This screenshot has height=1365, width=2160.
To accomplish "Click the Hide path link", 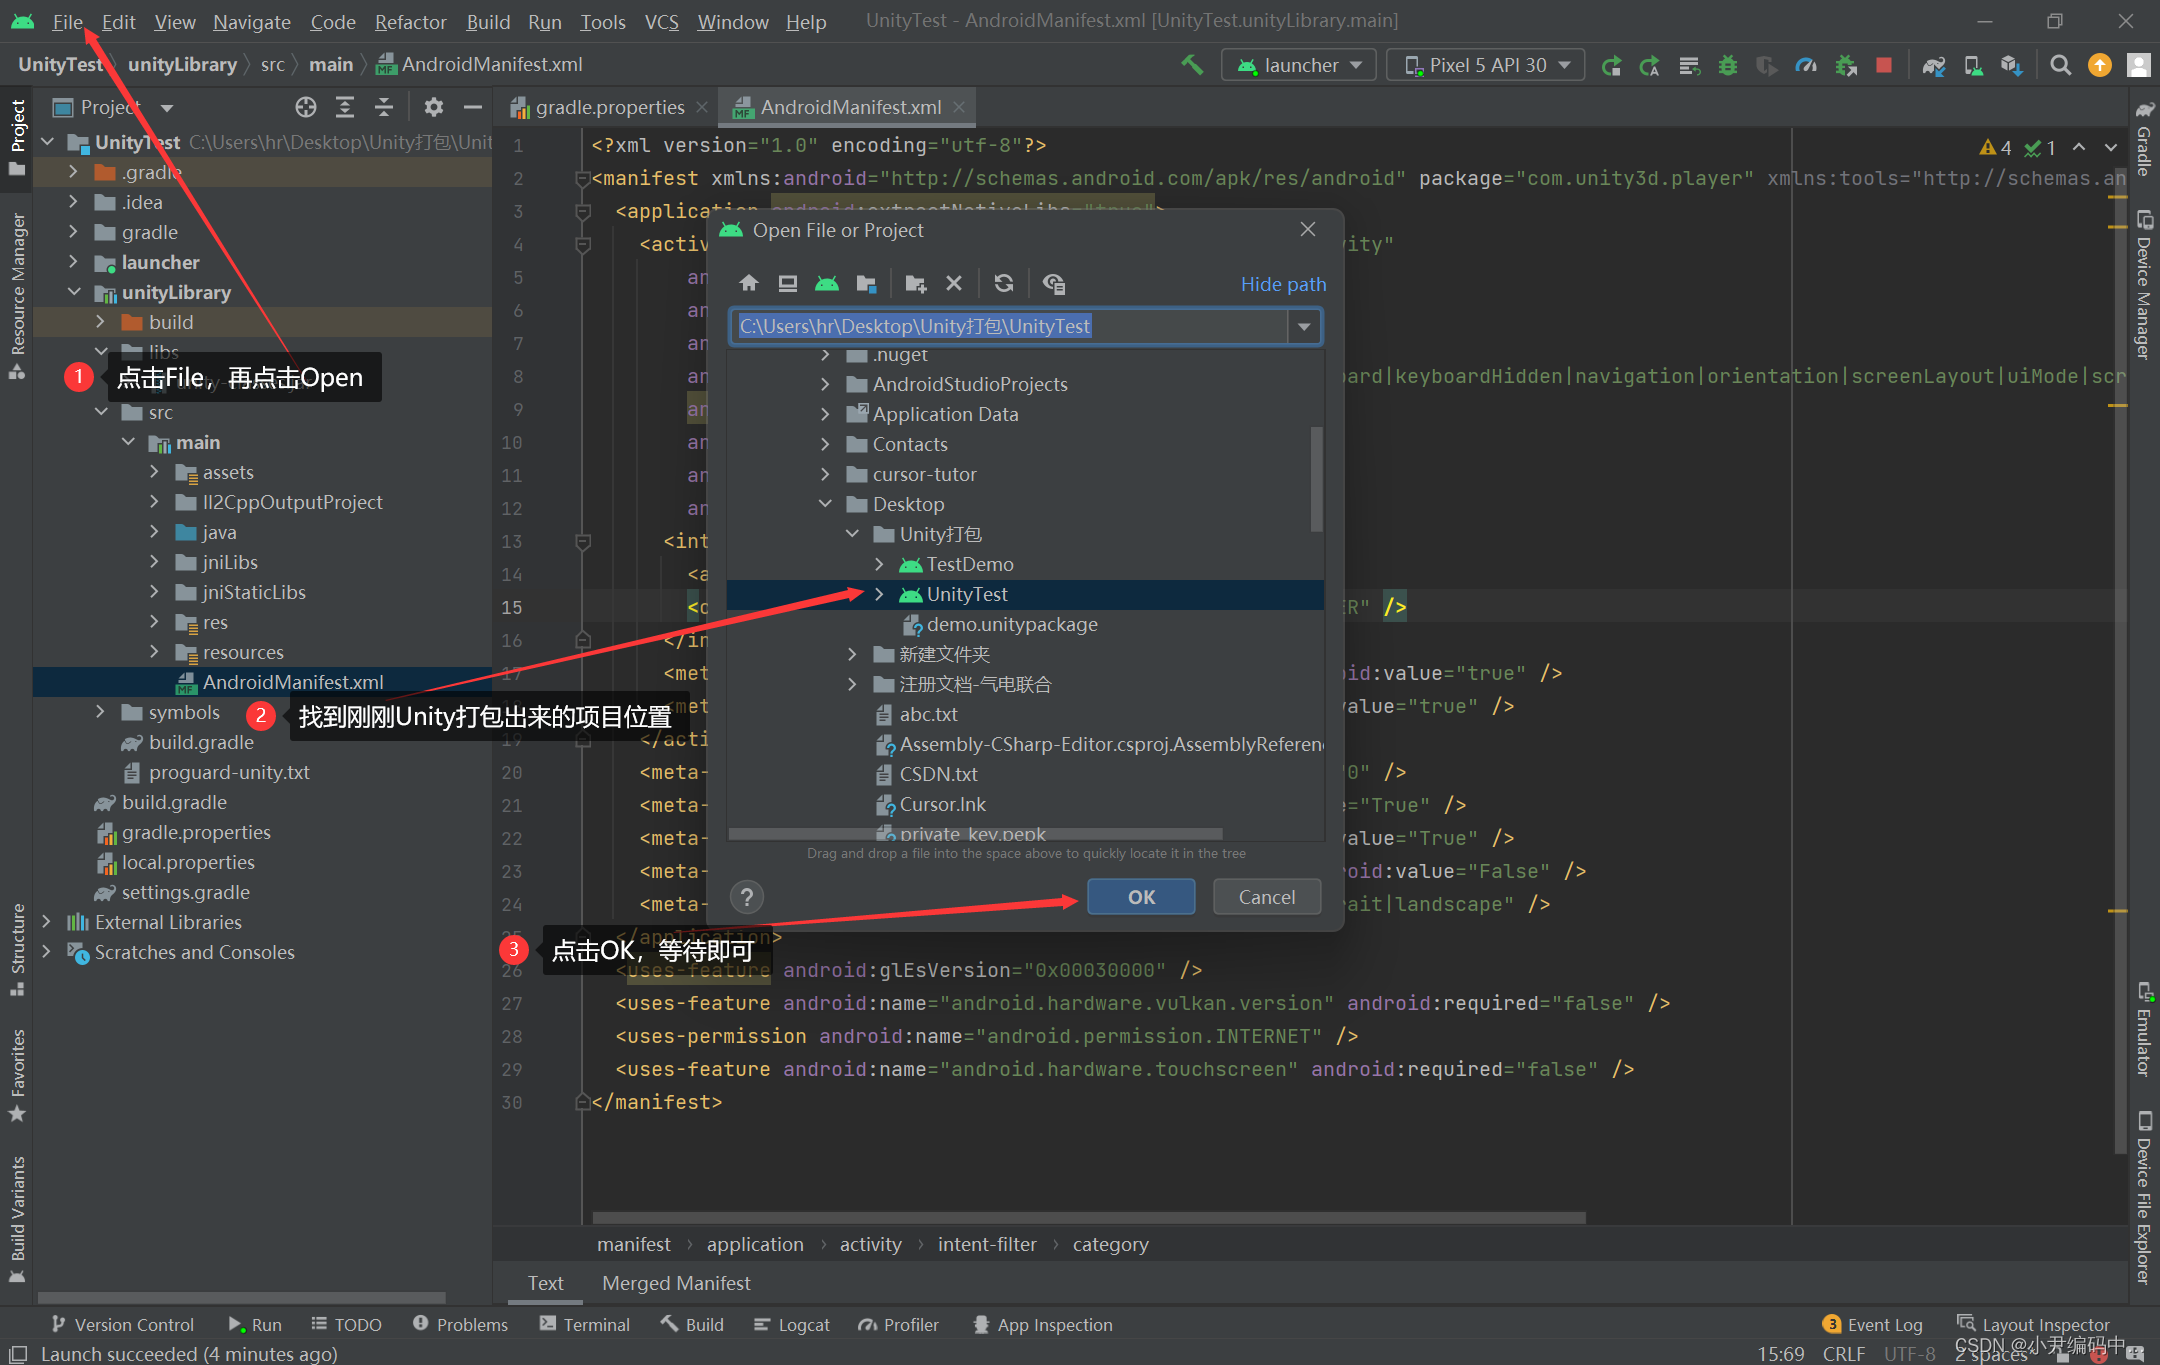I will click(1283, 284).
